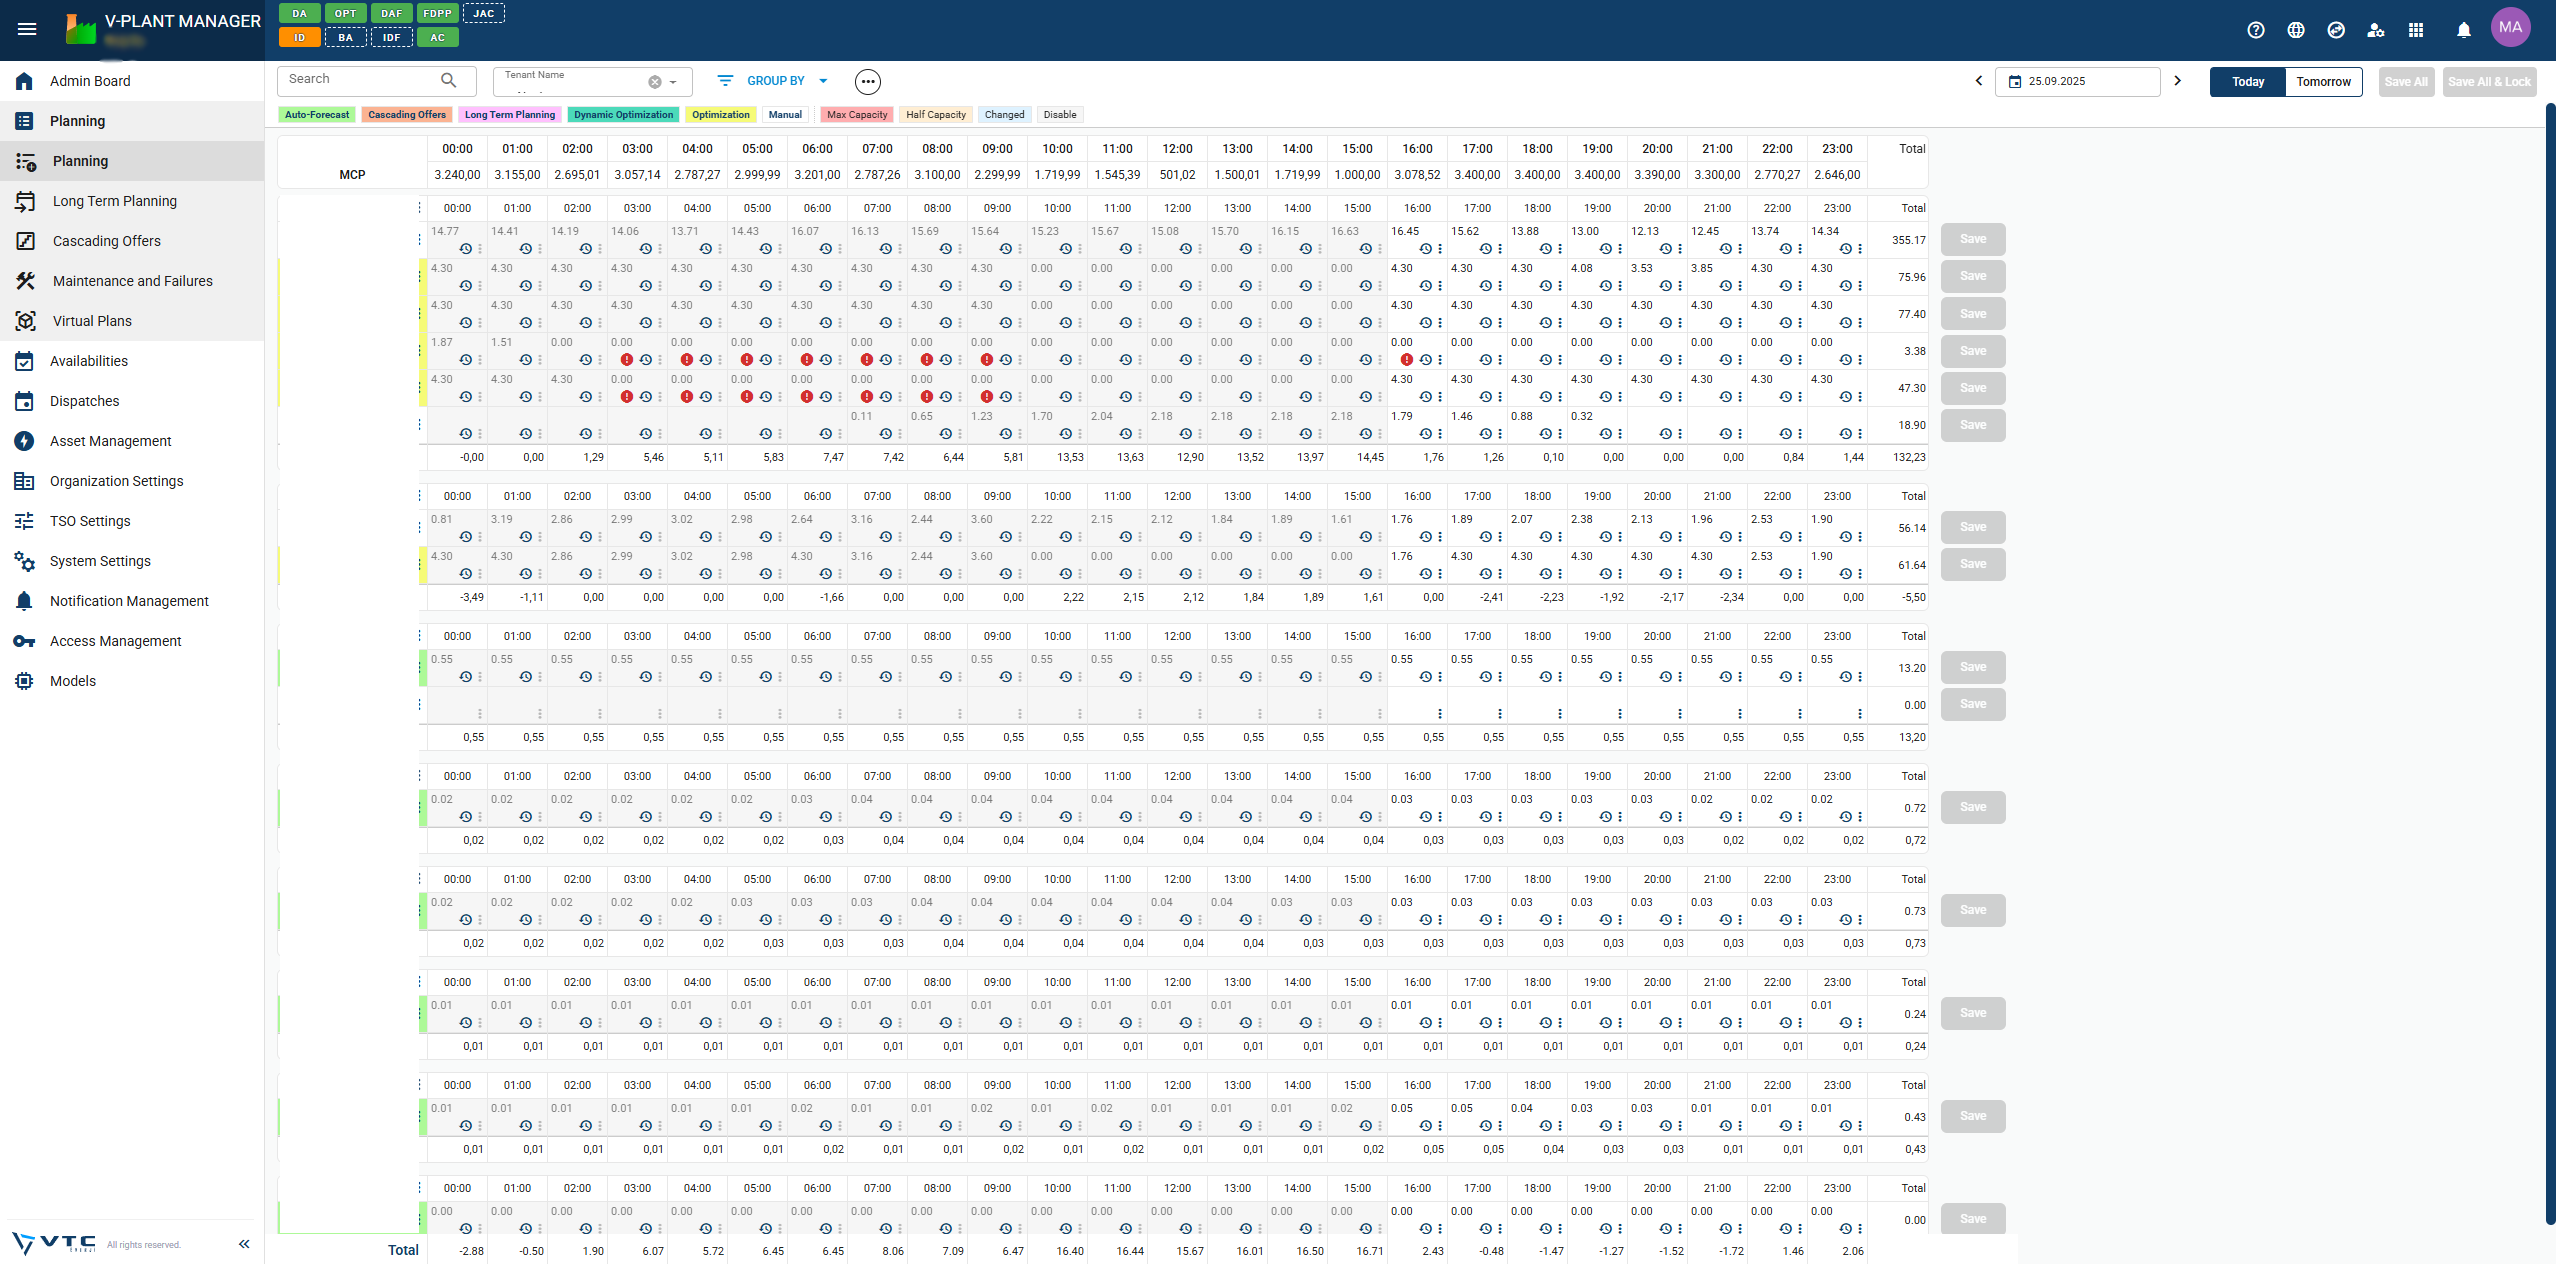Click the hamburger menu icon

point(27,29)
